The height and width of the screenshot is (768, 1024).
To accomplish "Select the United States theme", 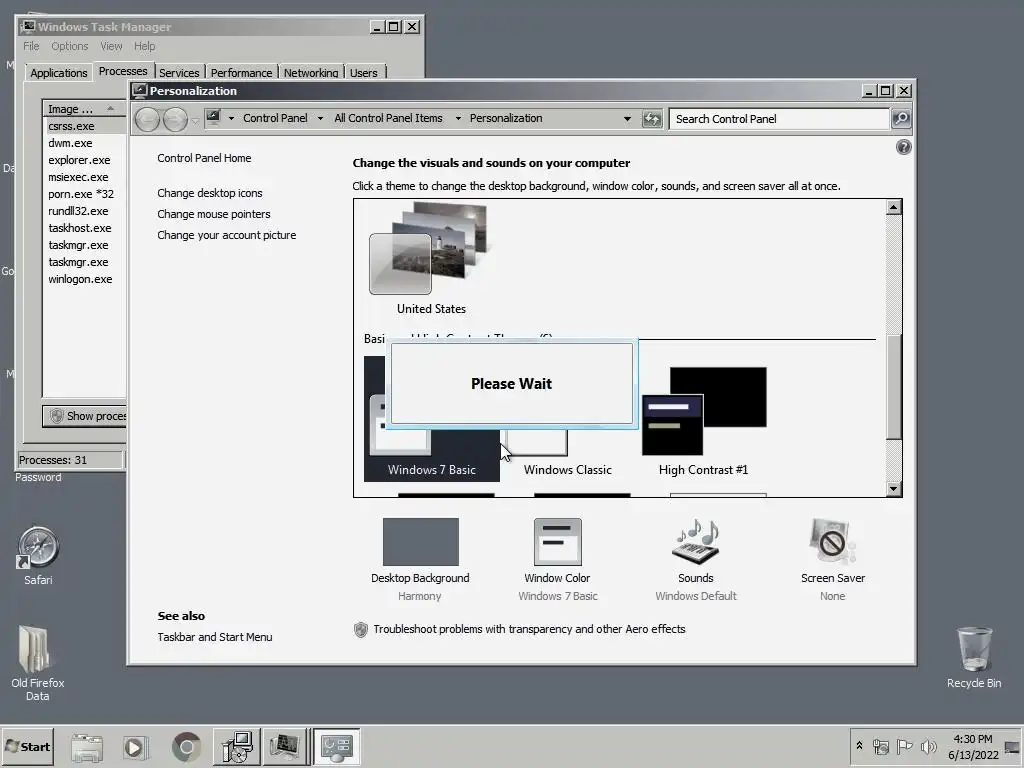I will pos(431,260).
